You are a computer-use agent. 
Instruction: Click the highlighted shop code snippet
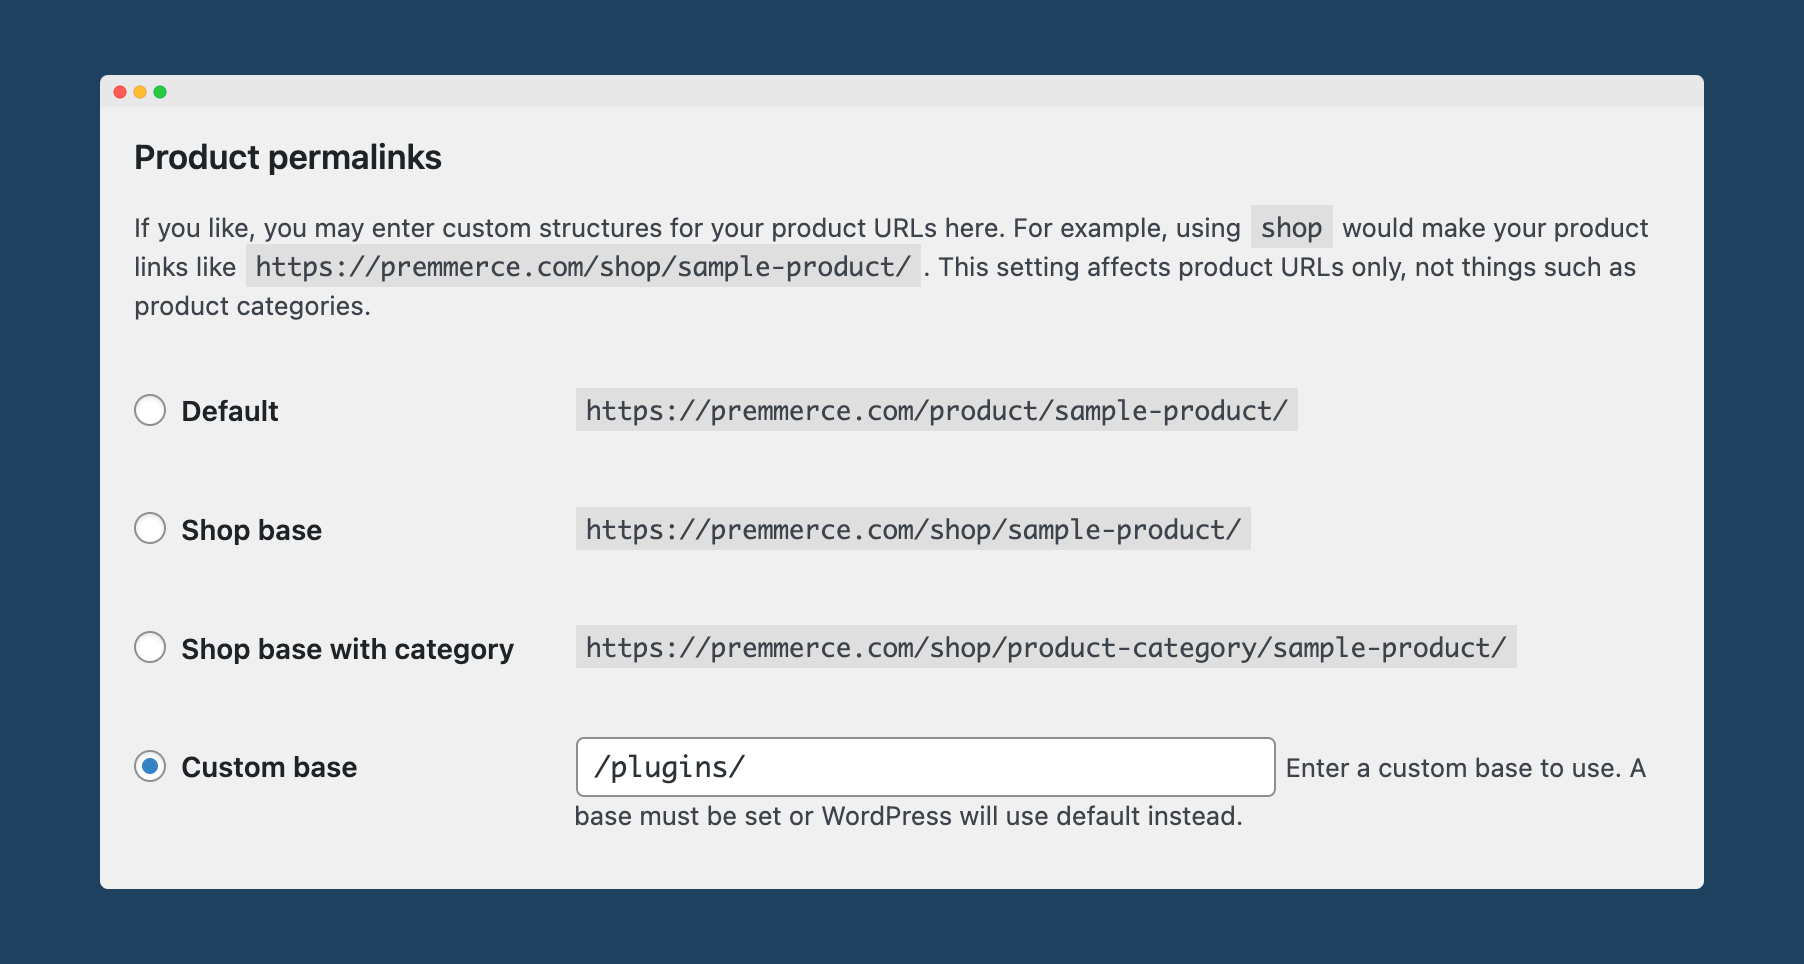pyautogui.click(x=1291, y=228)
